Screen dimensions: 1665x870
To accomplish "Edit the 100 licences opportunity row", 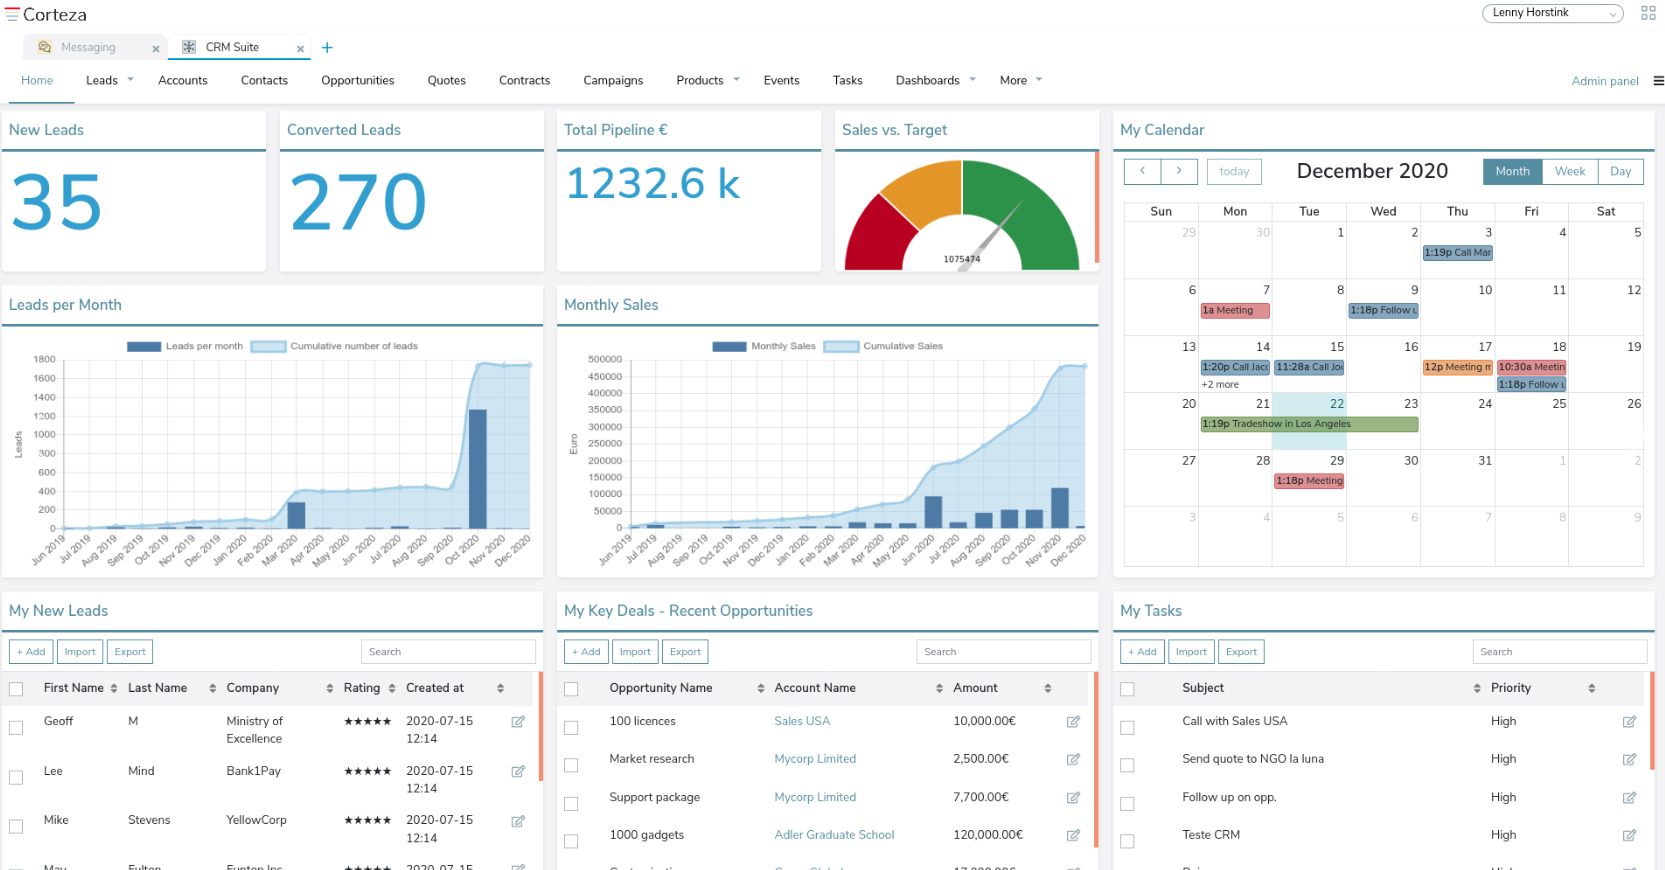I will pos(1073,722).
